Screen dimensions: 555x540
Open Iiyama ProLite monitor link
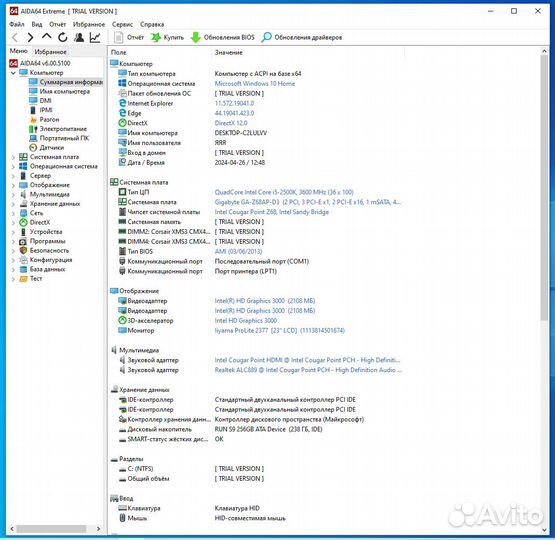280,331
